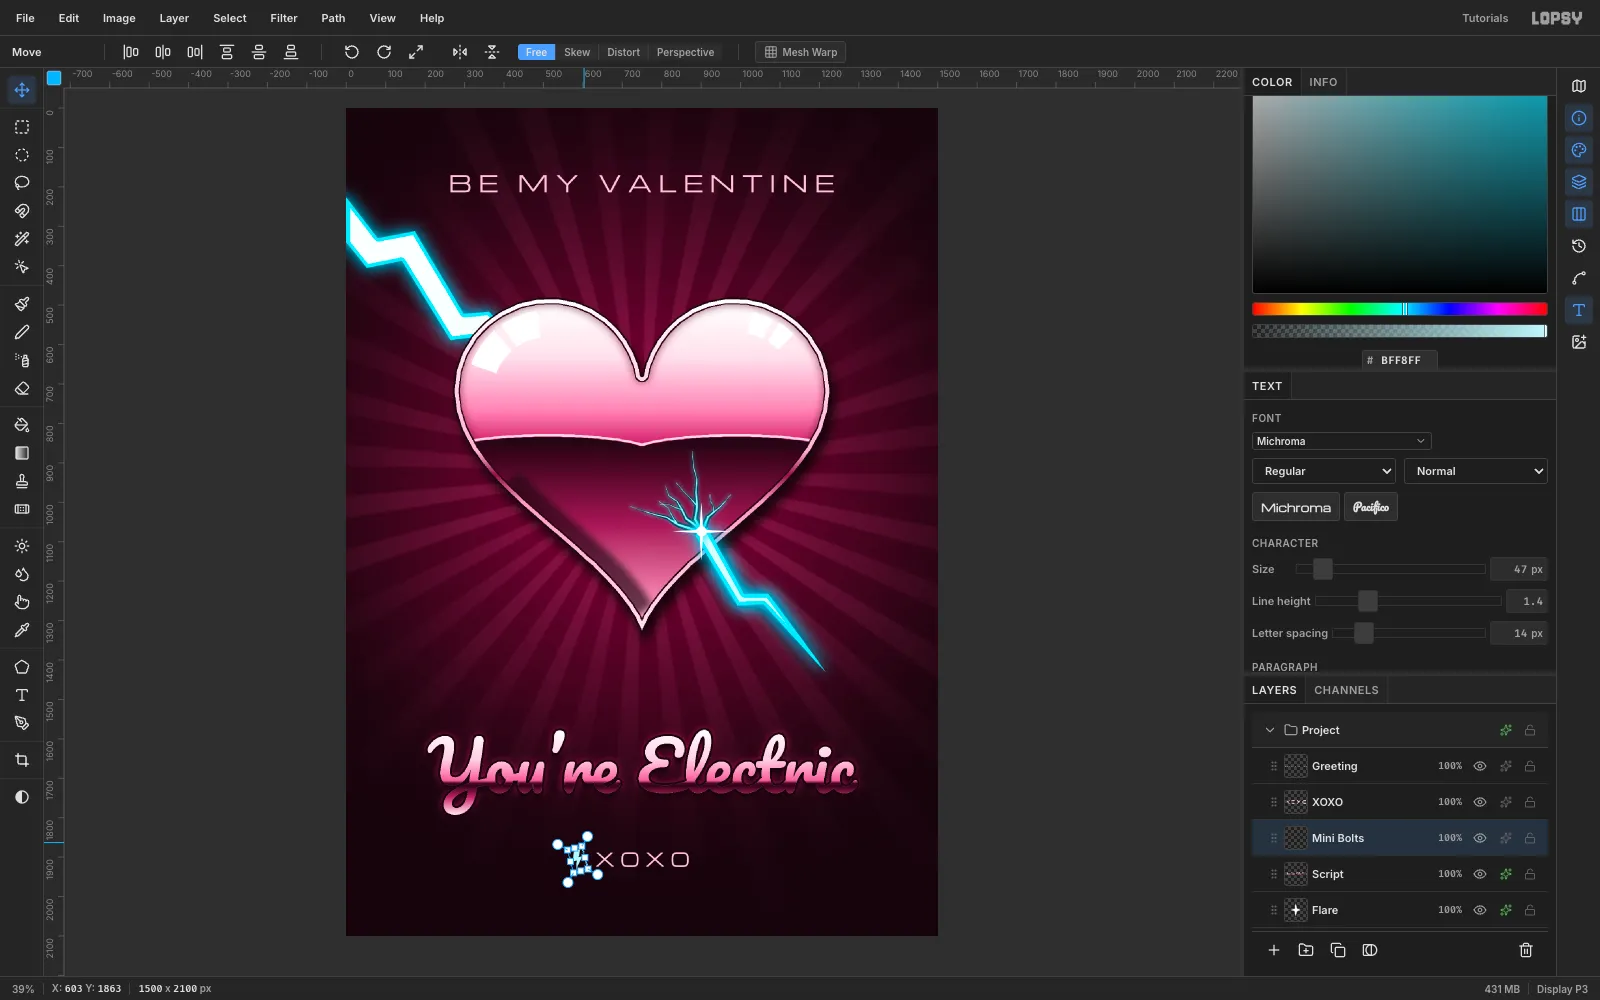Select the Crop tool
This screenshot has height=1000, width=1600.
(22, 760)
